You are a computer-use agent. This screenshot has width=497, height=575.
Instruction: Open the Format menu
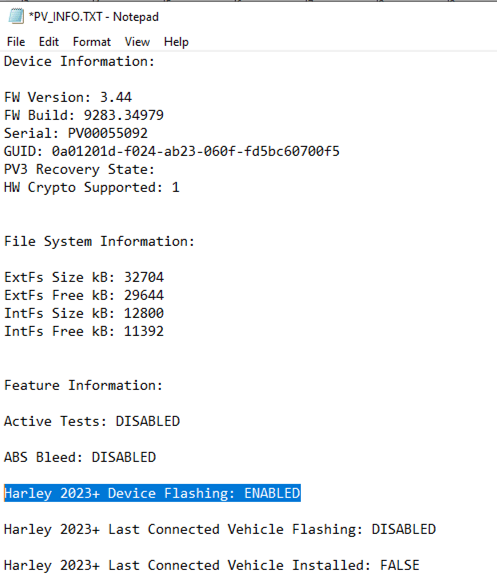pos(92,42)
